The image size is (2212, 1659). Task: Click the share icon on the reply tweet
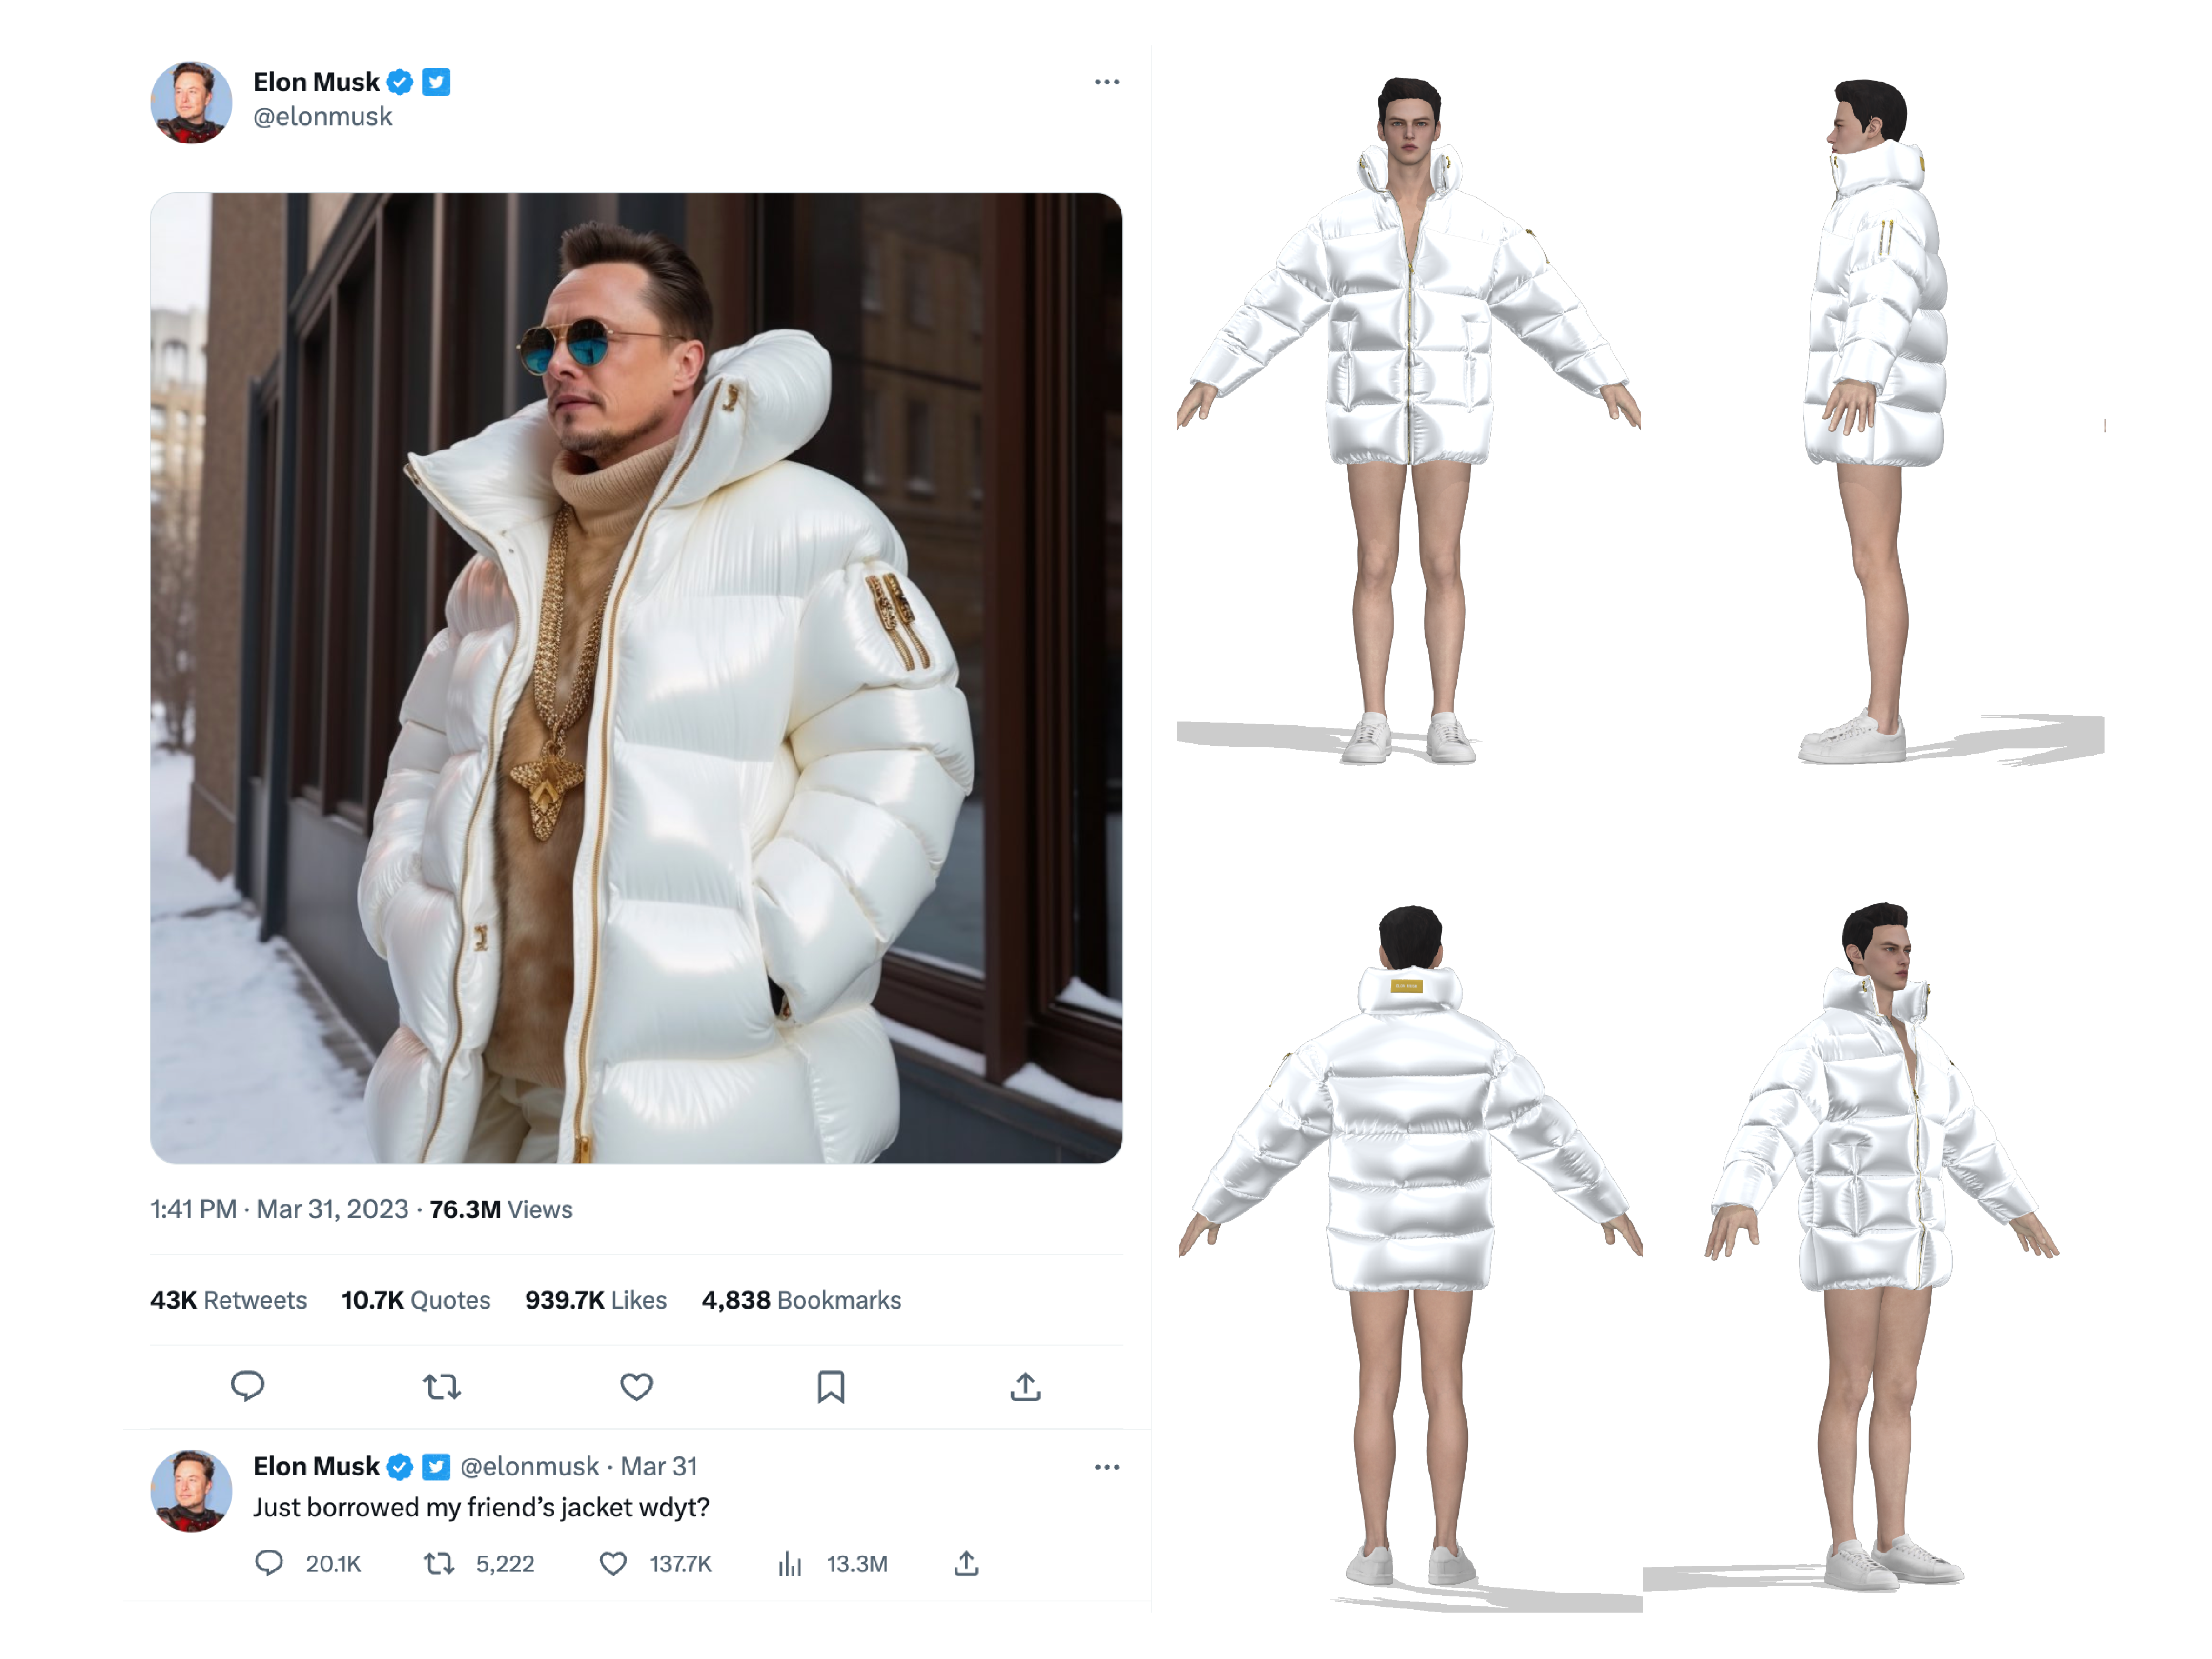point(966,1563)
